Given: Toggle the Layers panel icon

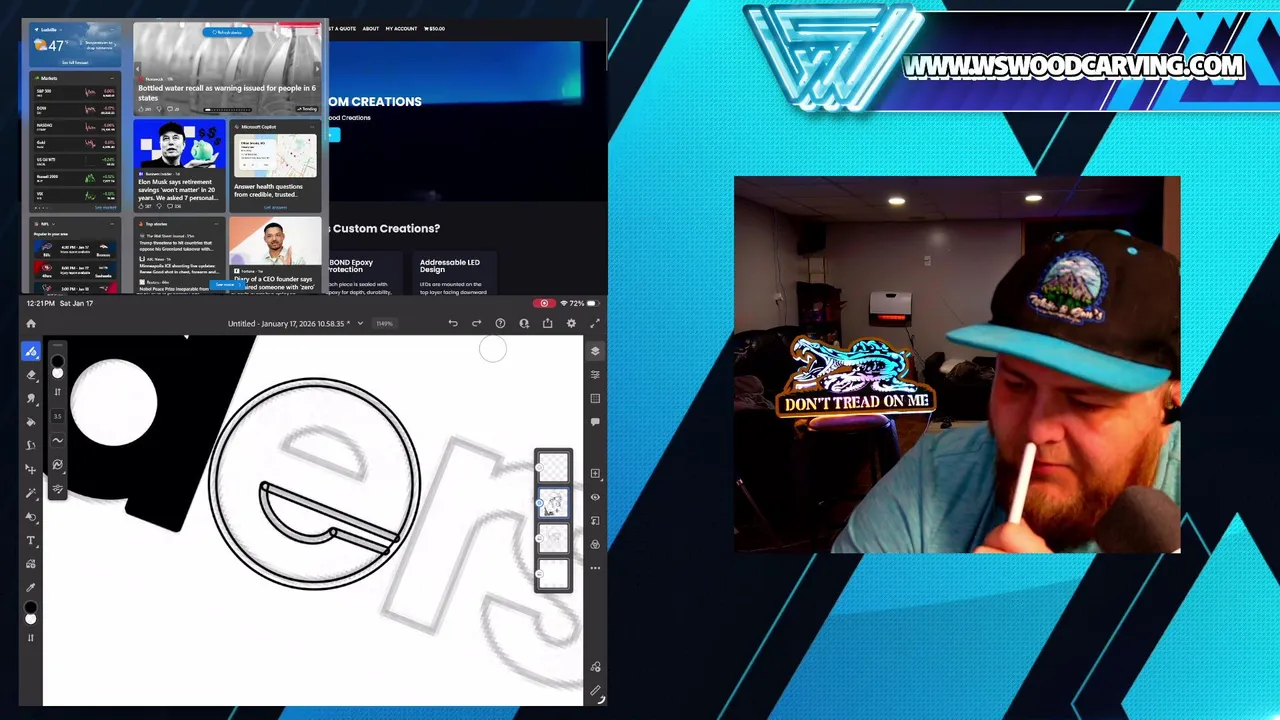Looking at the screenshot, I should pos(595,351).
